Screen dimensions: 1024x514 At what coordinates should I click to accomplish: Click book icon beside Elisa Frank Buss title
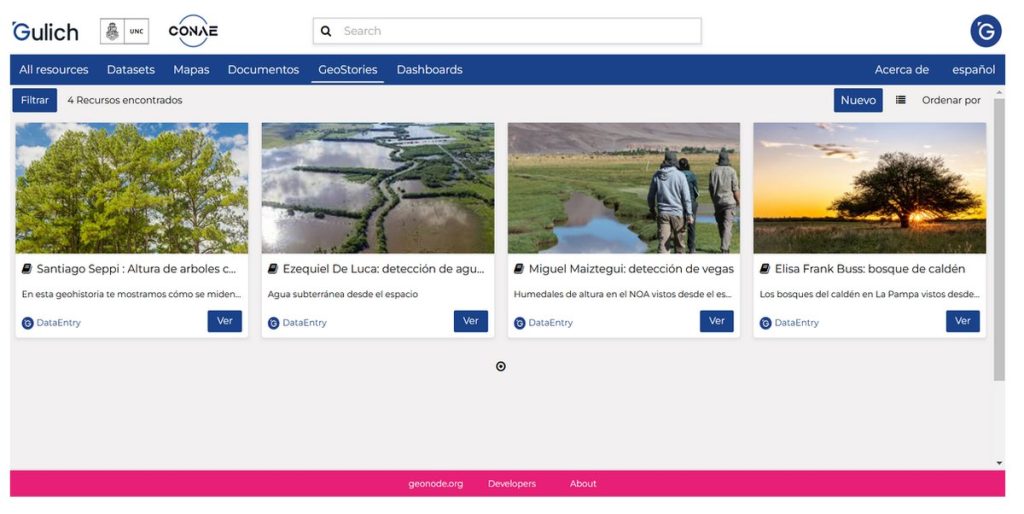click(x=765, y=268)
